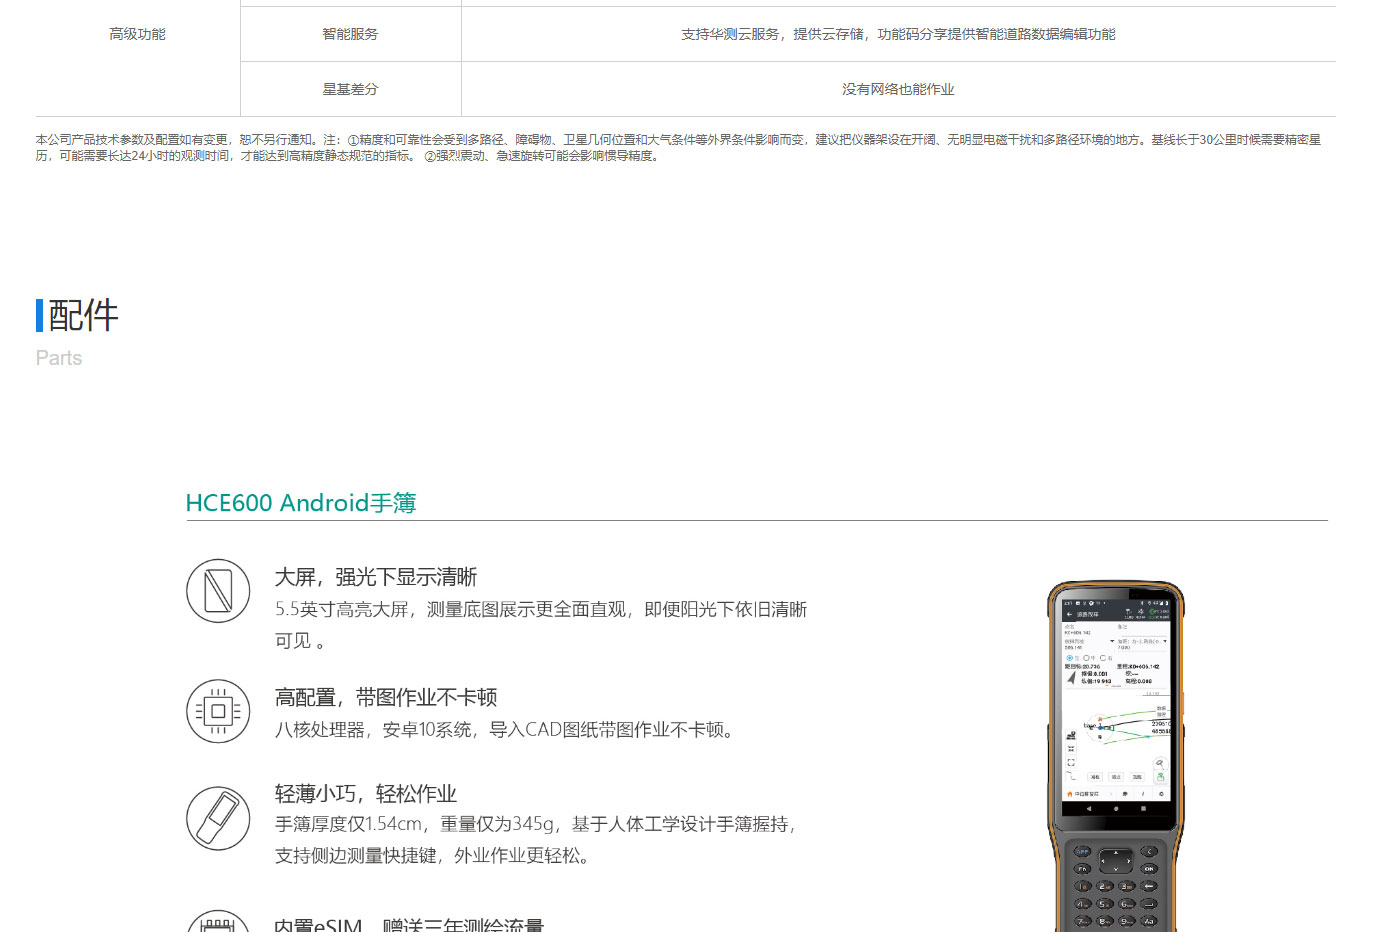The height and width of the screenshot is (932, 1374).
Task: Click the 大屏，强光下显示清晰 title
Action: click(376, 577)
